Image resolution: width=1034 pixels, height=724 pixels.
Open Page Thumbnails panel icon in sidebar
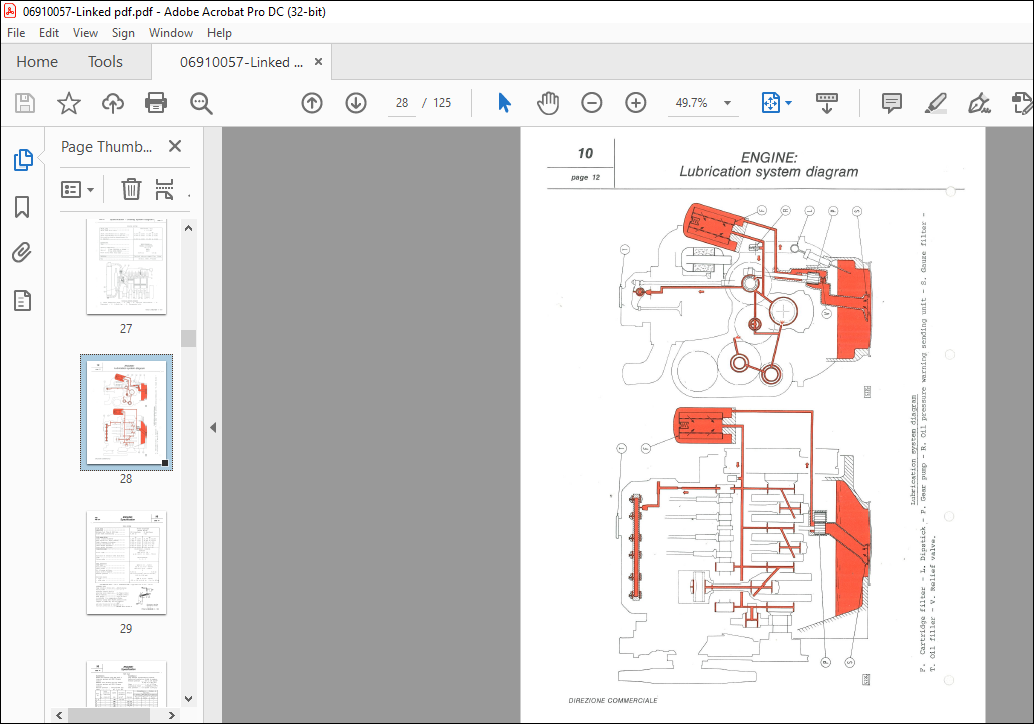pos(23,160)
